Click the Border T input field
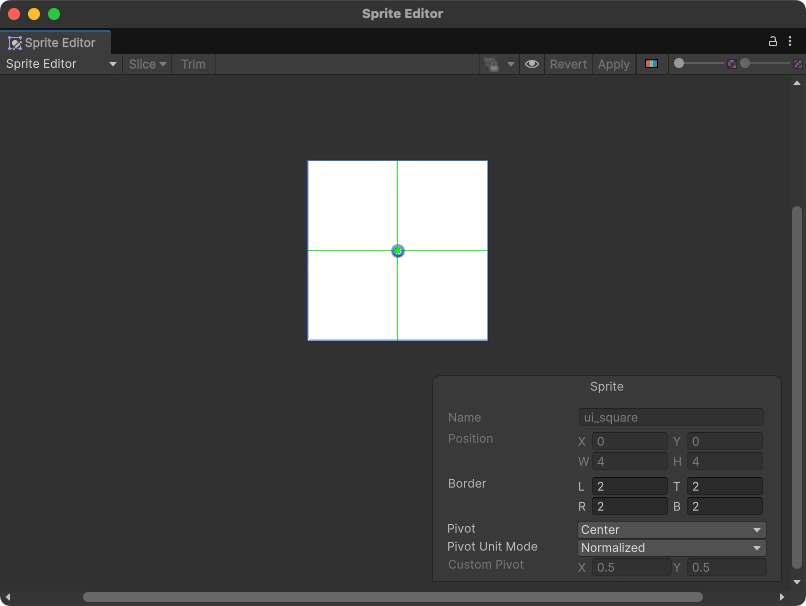This screenshot has width=806, height=606. (x=725, y=486)
